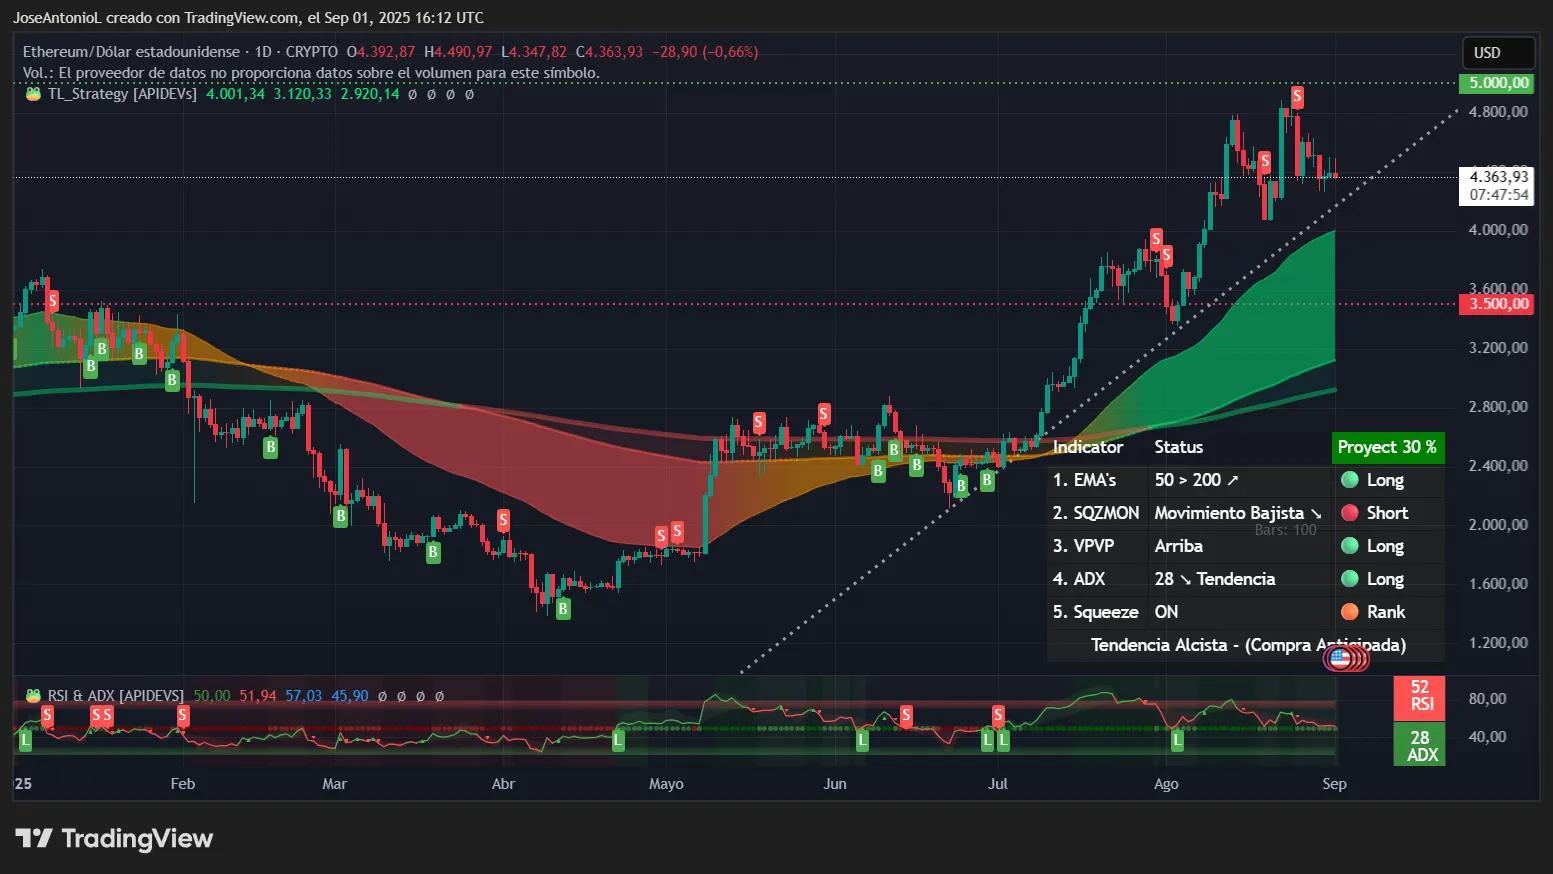Click the green Proyect 30 % header cell
The height and width of the screenshot is (874, 1553).
(x=1387, y=447)
